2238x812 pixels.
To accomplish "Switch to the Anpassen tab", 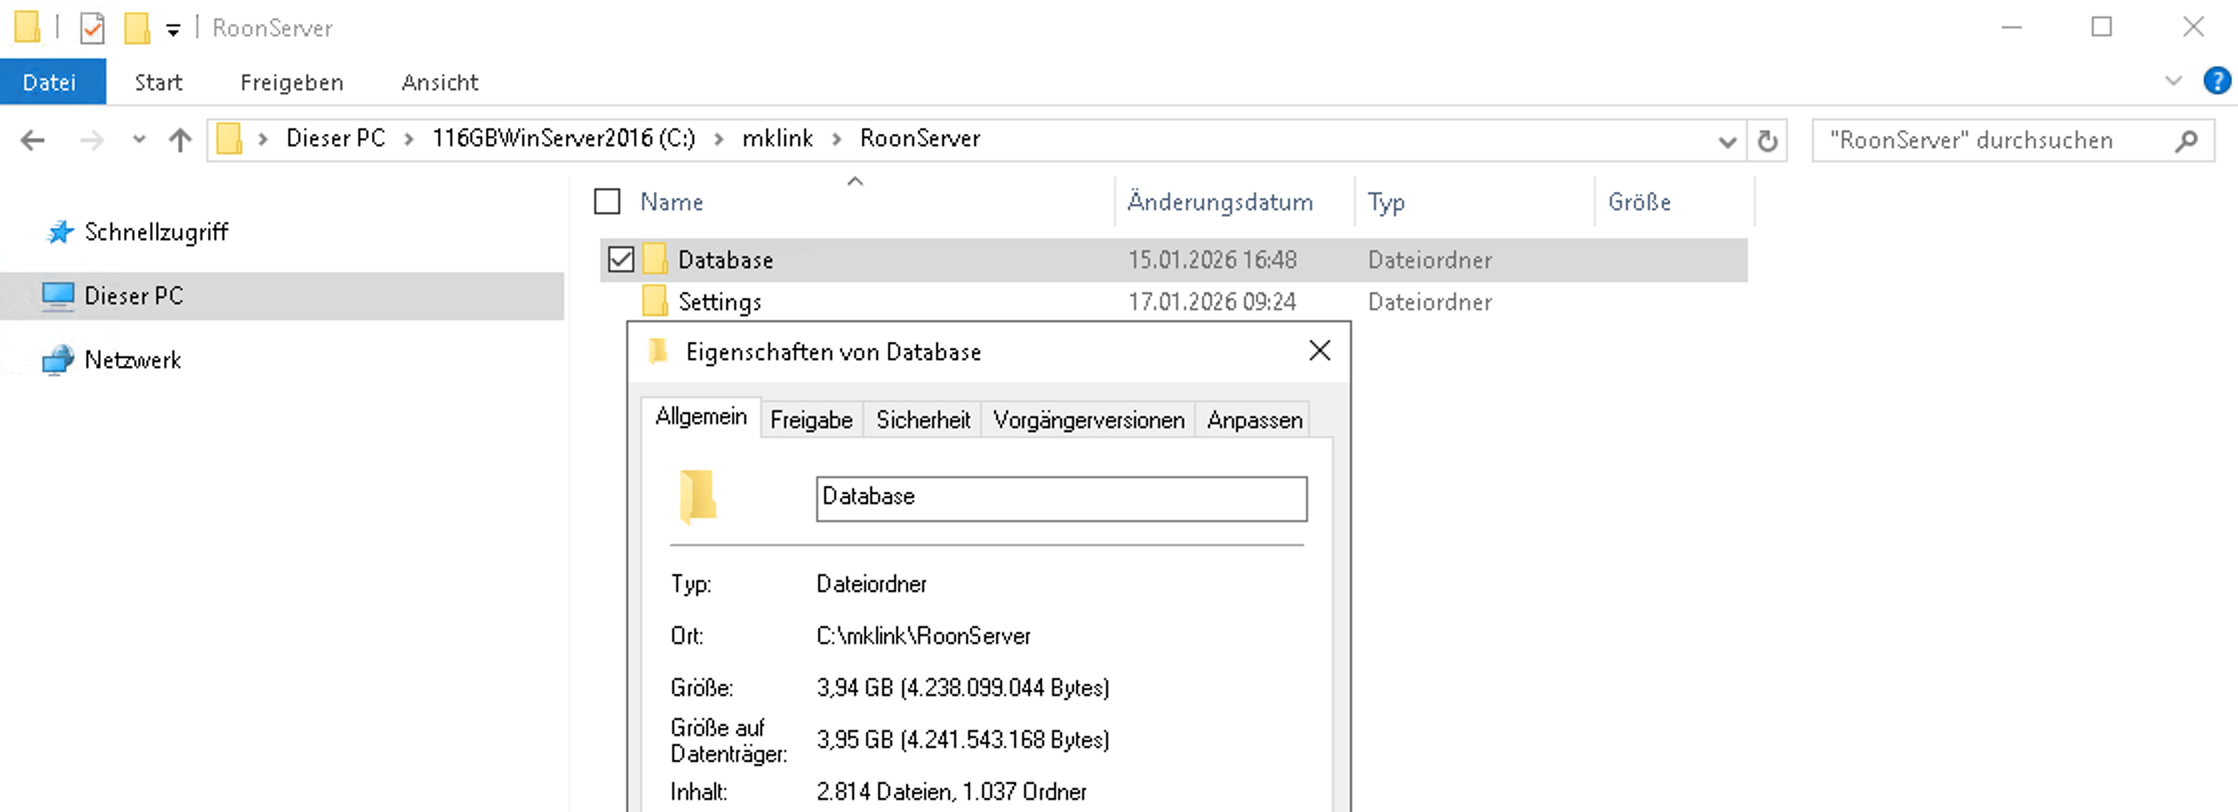I will (x=1255, y=420).
